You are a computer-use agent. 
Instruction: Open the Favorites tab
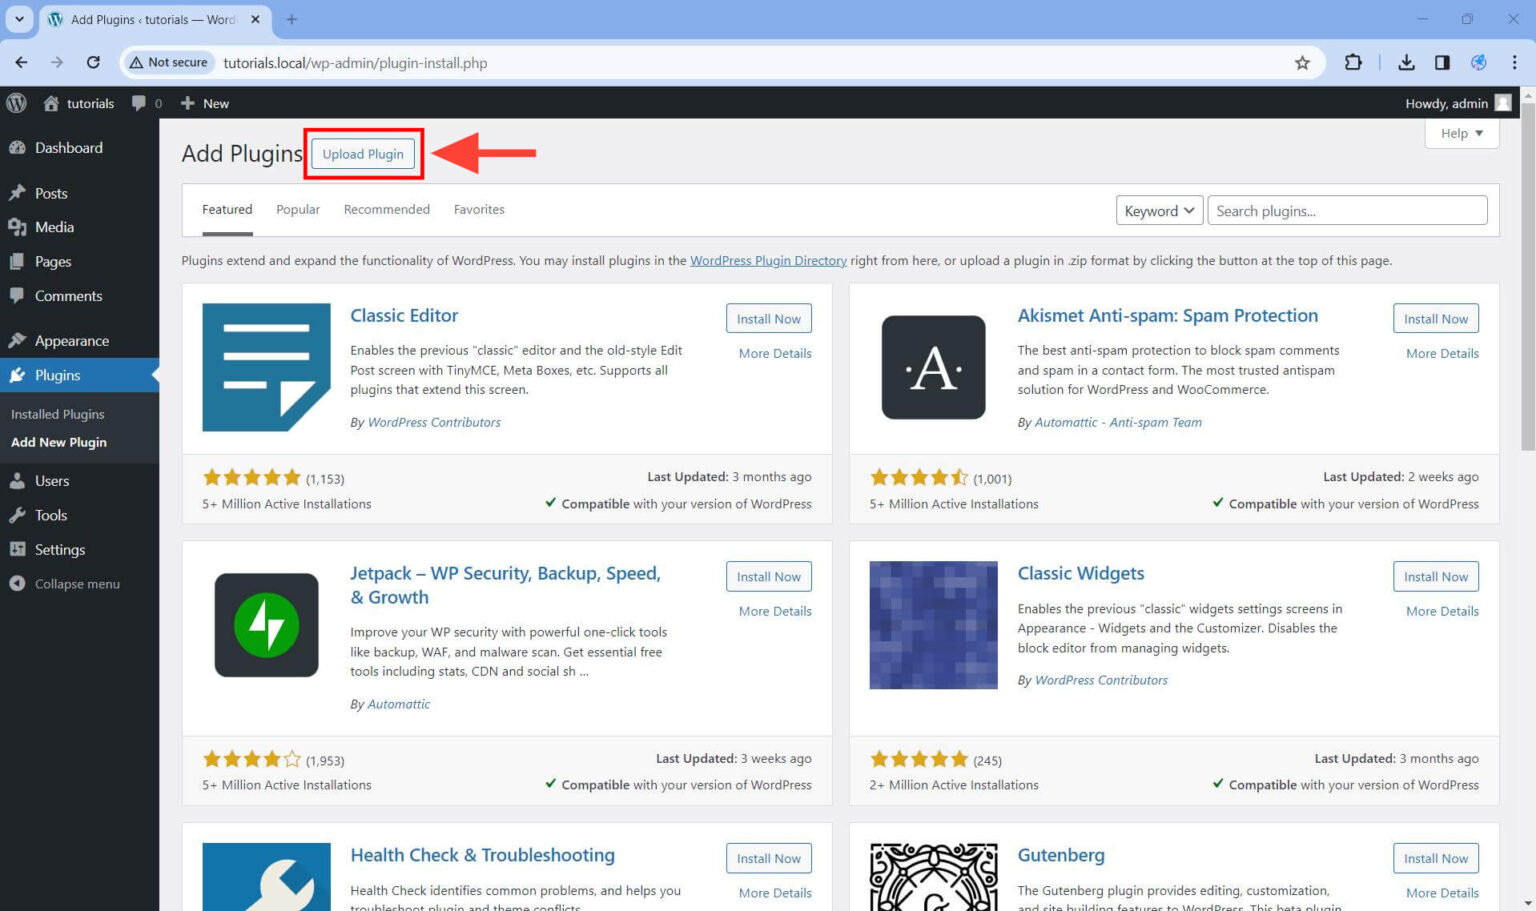click(479, 209)
